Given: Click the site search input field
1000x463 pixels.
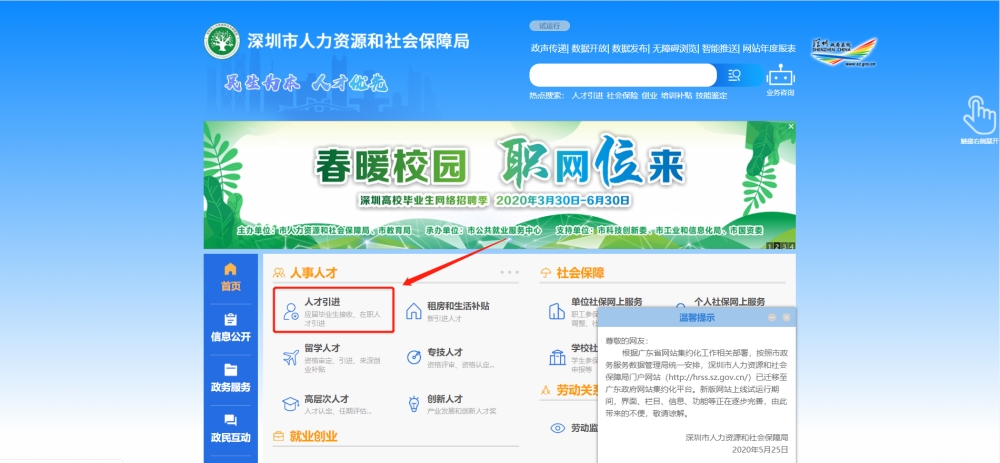Looking at the screenshot, I should pyautogui.click(x=623, y=75).
